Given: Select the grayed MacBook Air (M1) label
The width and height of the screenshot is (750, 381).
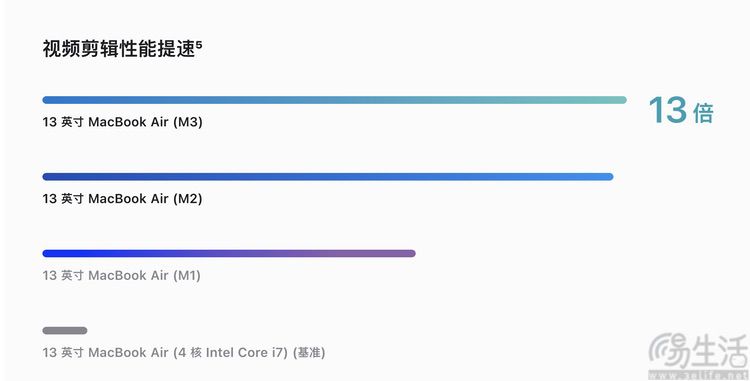Looking at the screenshot, I should (121, 275).
